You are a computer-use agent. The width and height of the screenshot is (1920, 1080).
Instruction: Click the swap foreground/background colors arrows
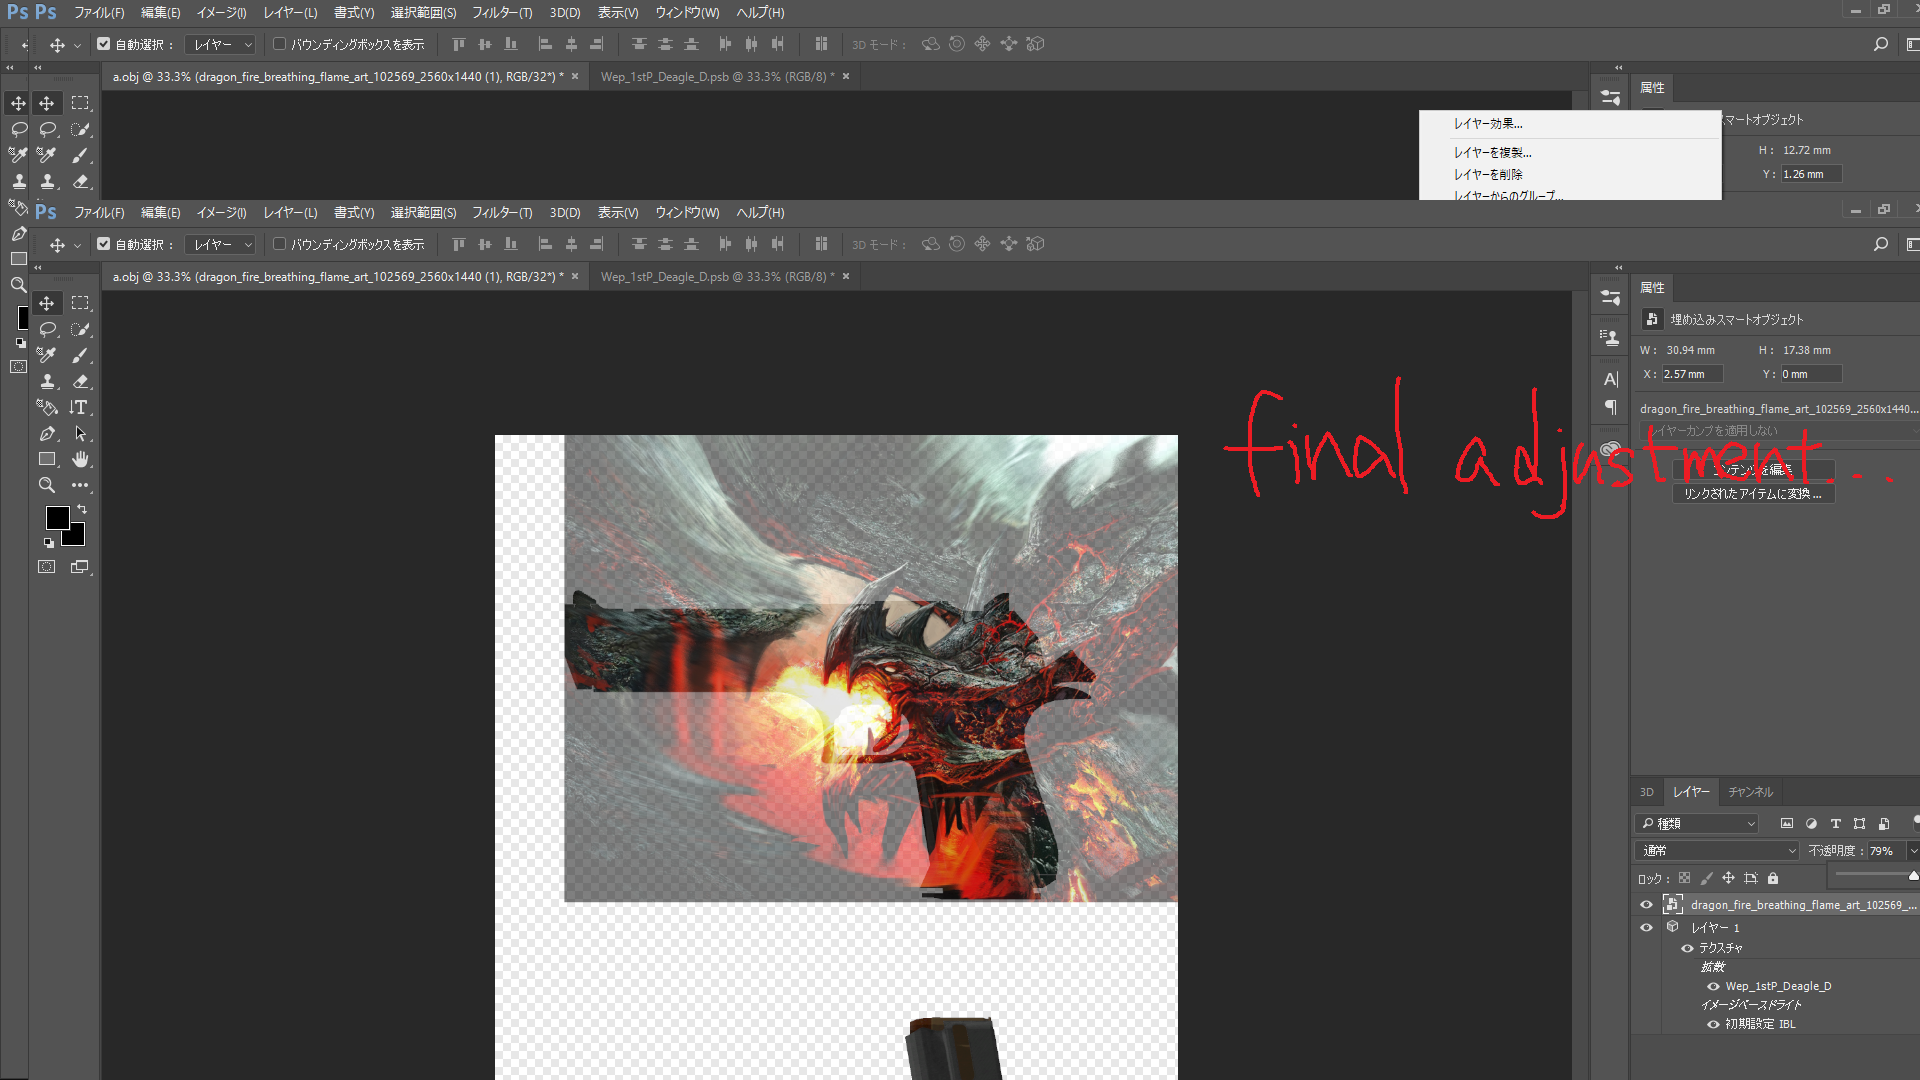(x=82, y=509)
